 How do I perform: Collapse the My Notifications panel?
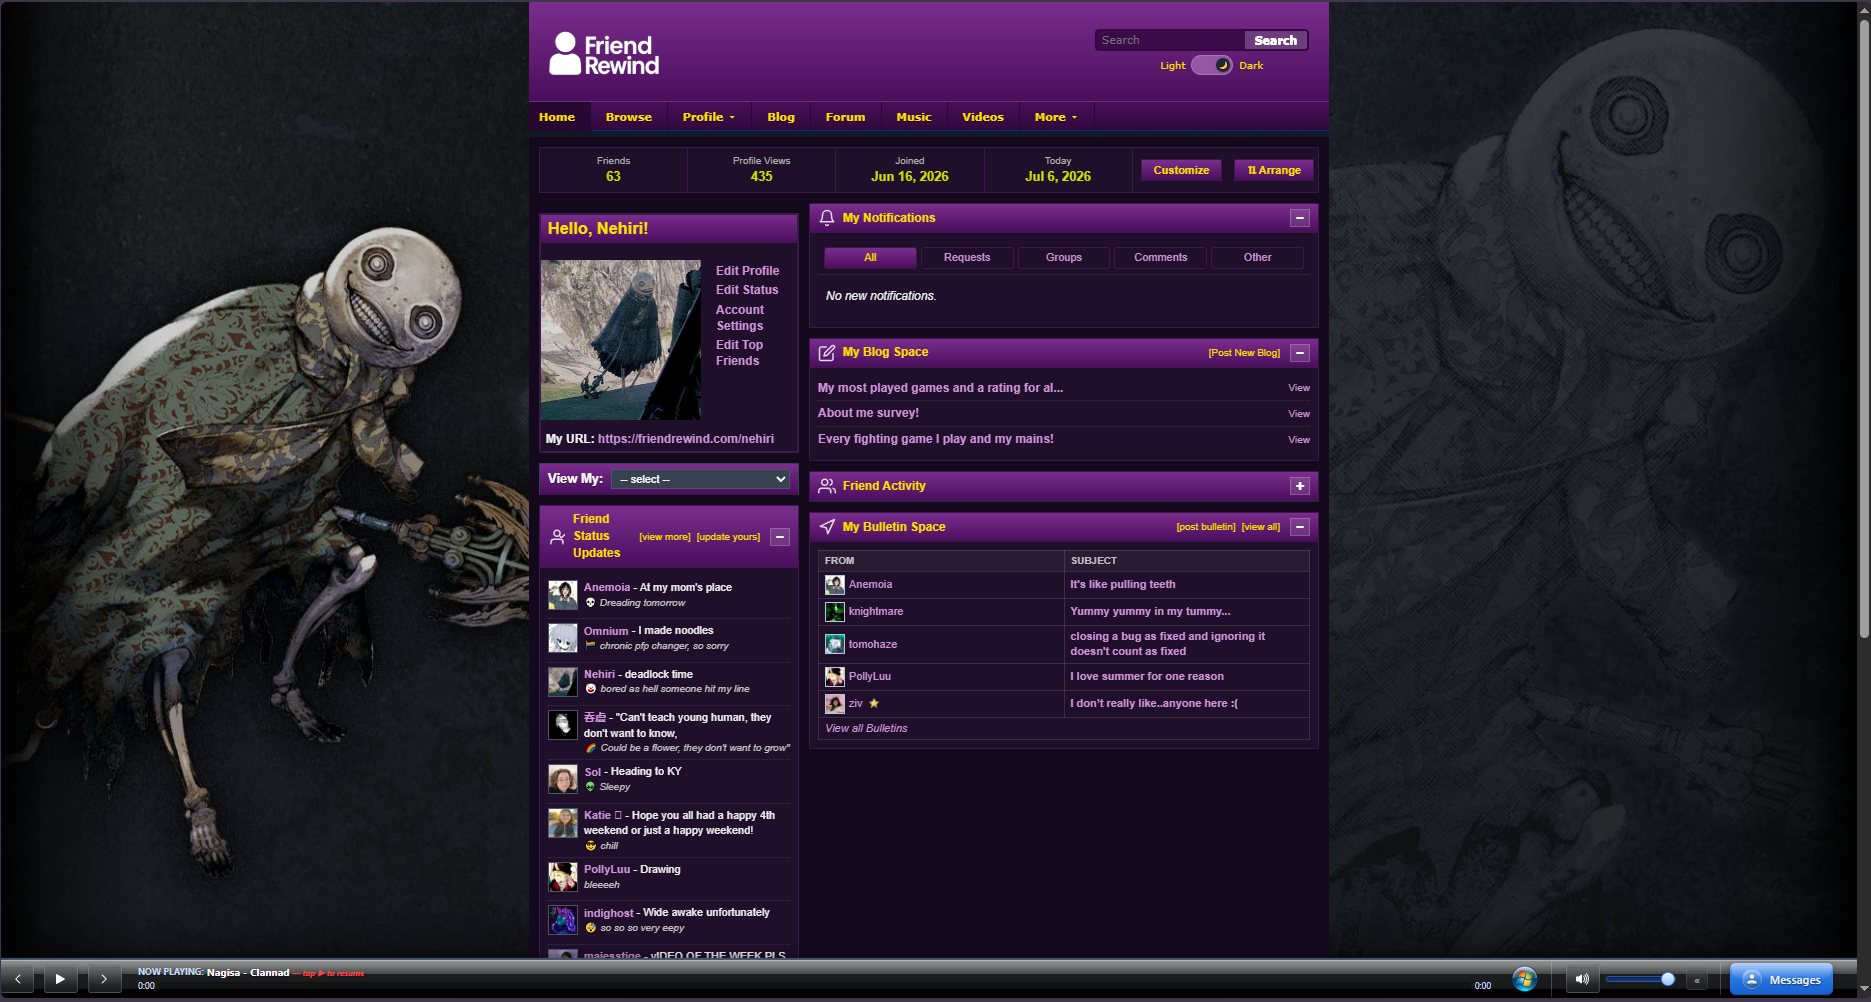[1300, 218]
